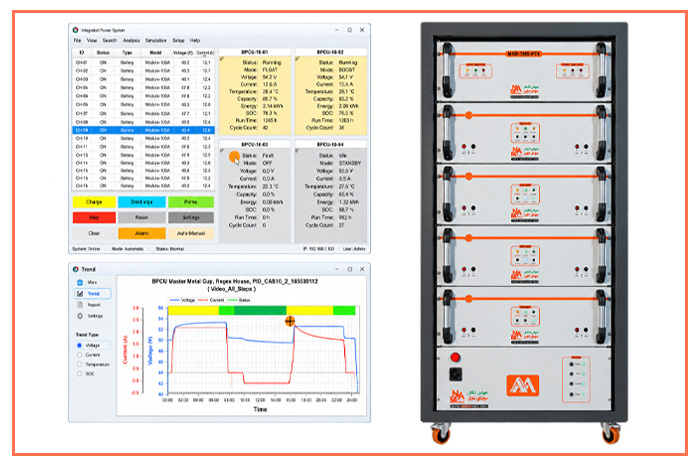Click the orange Alarm button
Viewport: 700px width, 467px height.
[x=142, y=233]
